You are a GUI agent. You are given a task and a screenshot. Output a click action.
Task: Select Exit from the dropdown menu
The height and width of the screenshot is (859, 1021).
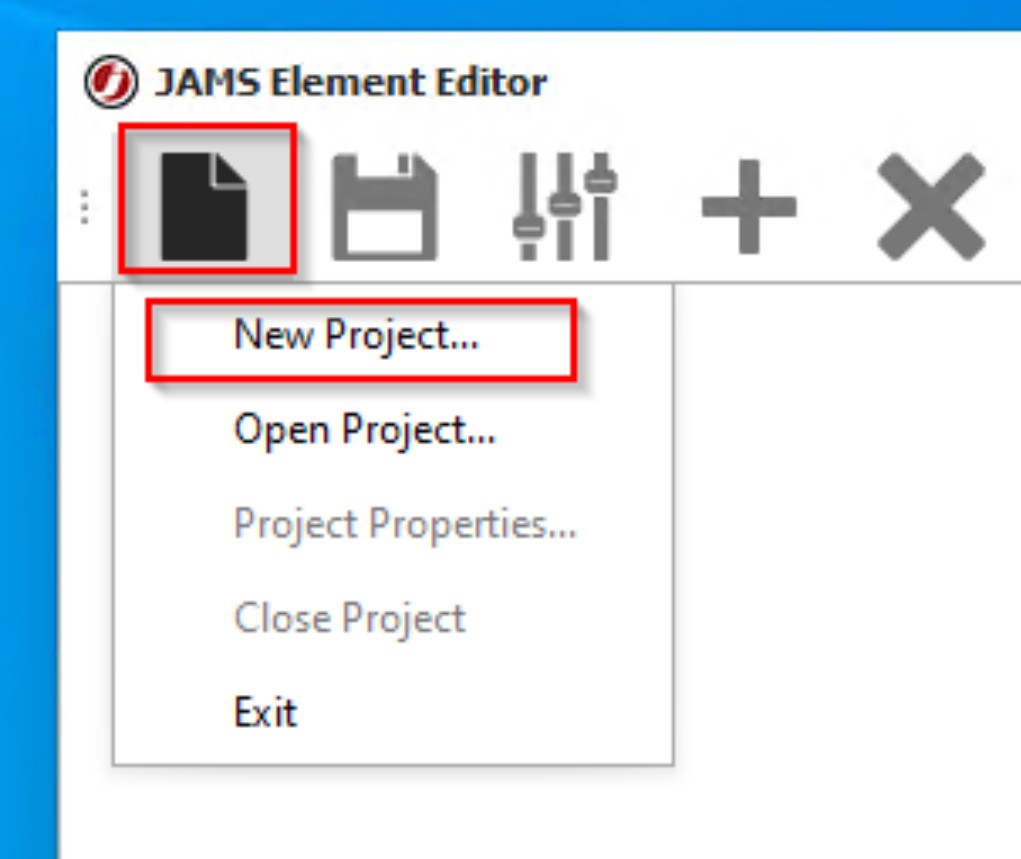click(x=265, y=712)
